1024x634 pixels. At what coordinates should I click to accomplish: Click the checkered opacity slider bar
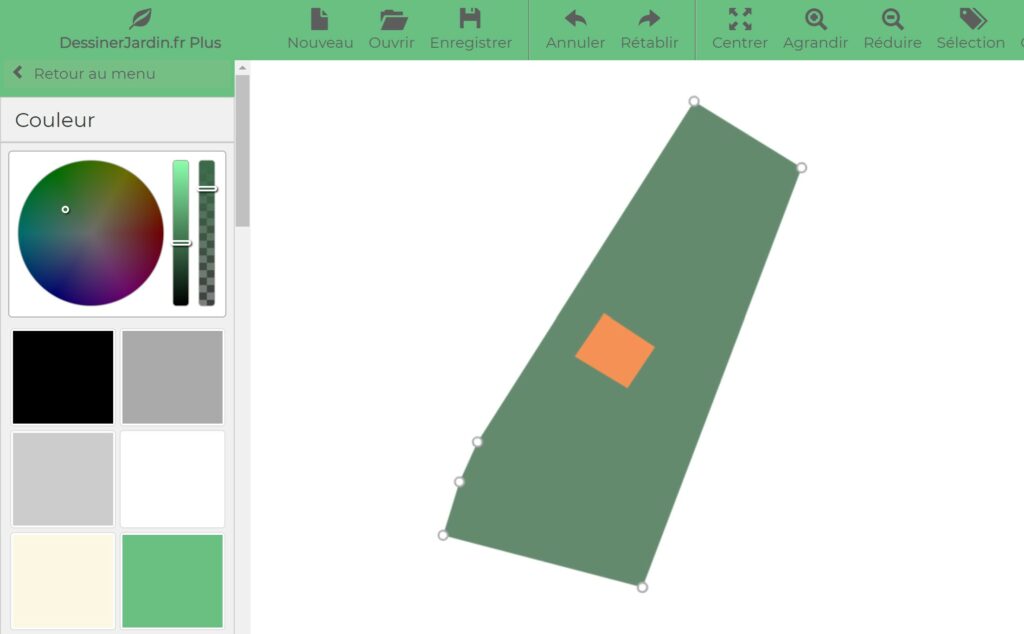[x=207, y=232]
